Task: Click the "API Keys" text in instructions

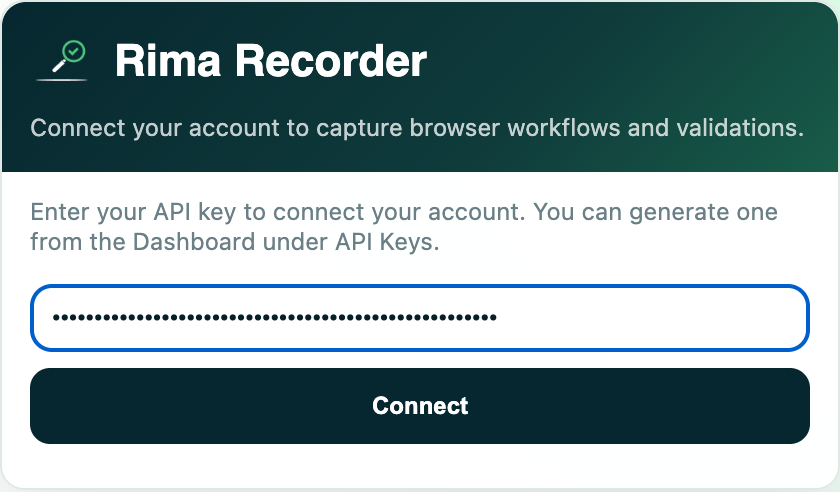Action: point(387,242)
